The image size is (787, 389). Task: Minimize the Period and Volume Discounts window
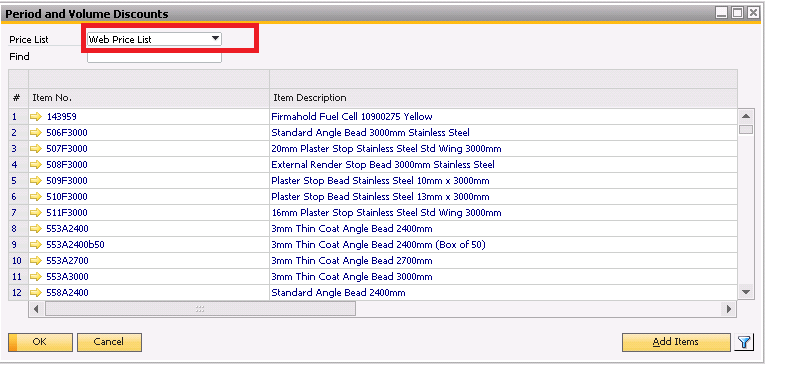click(x=721, y=13)
